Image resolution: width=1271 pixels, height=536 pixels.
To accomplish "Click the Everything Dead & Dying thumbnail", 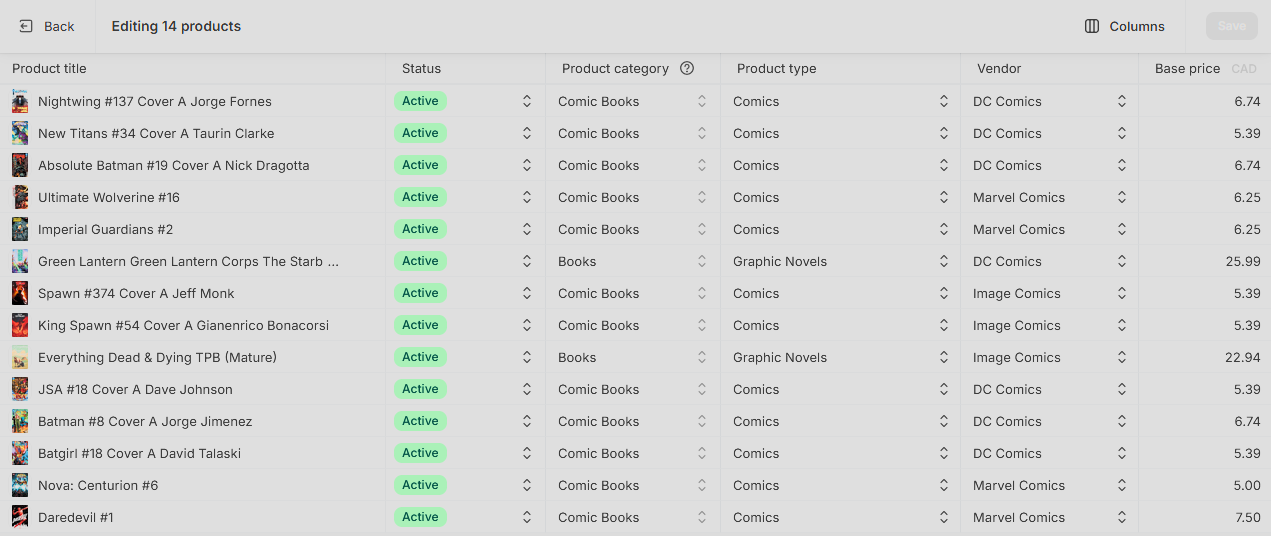I will pos(20,357).
